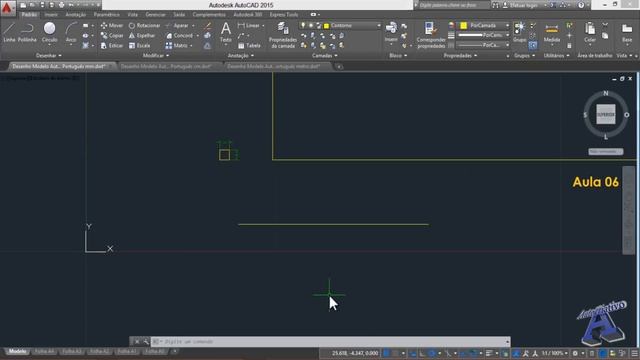Pick the Rotacionar tool
This screenshot has width=640, height=360.
point(144,25)
